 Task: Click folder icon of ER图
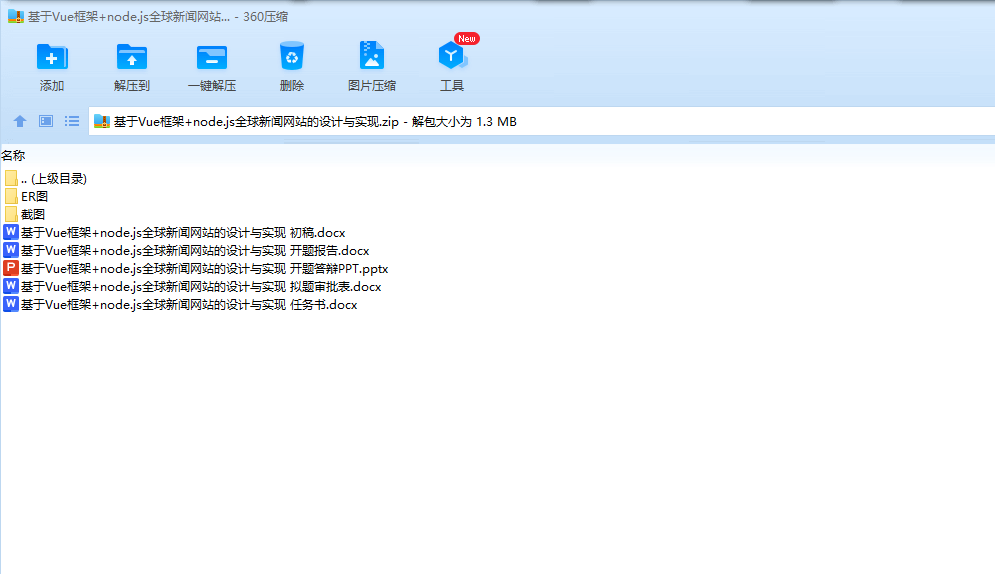[11, 196]
